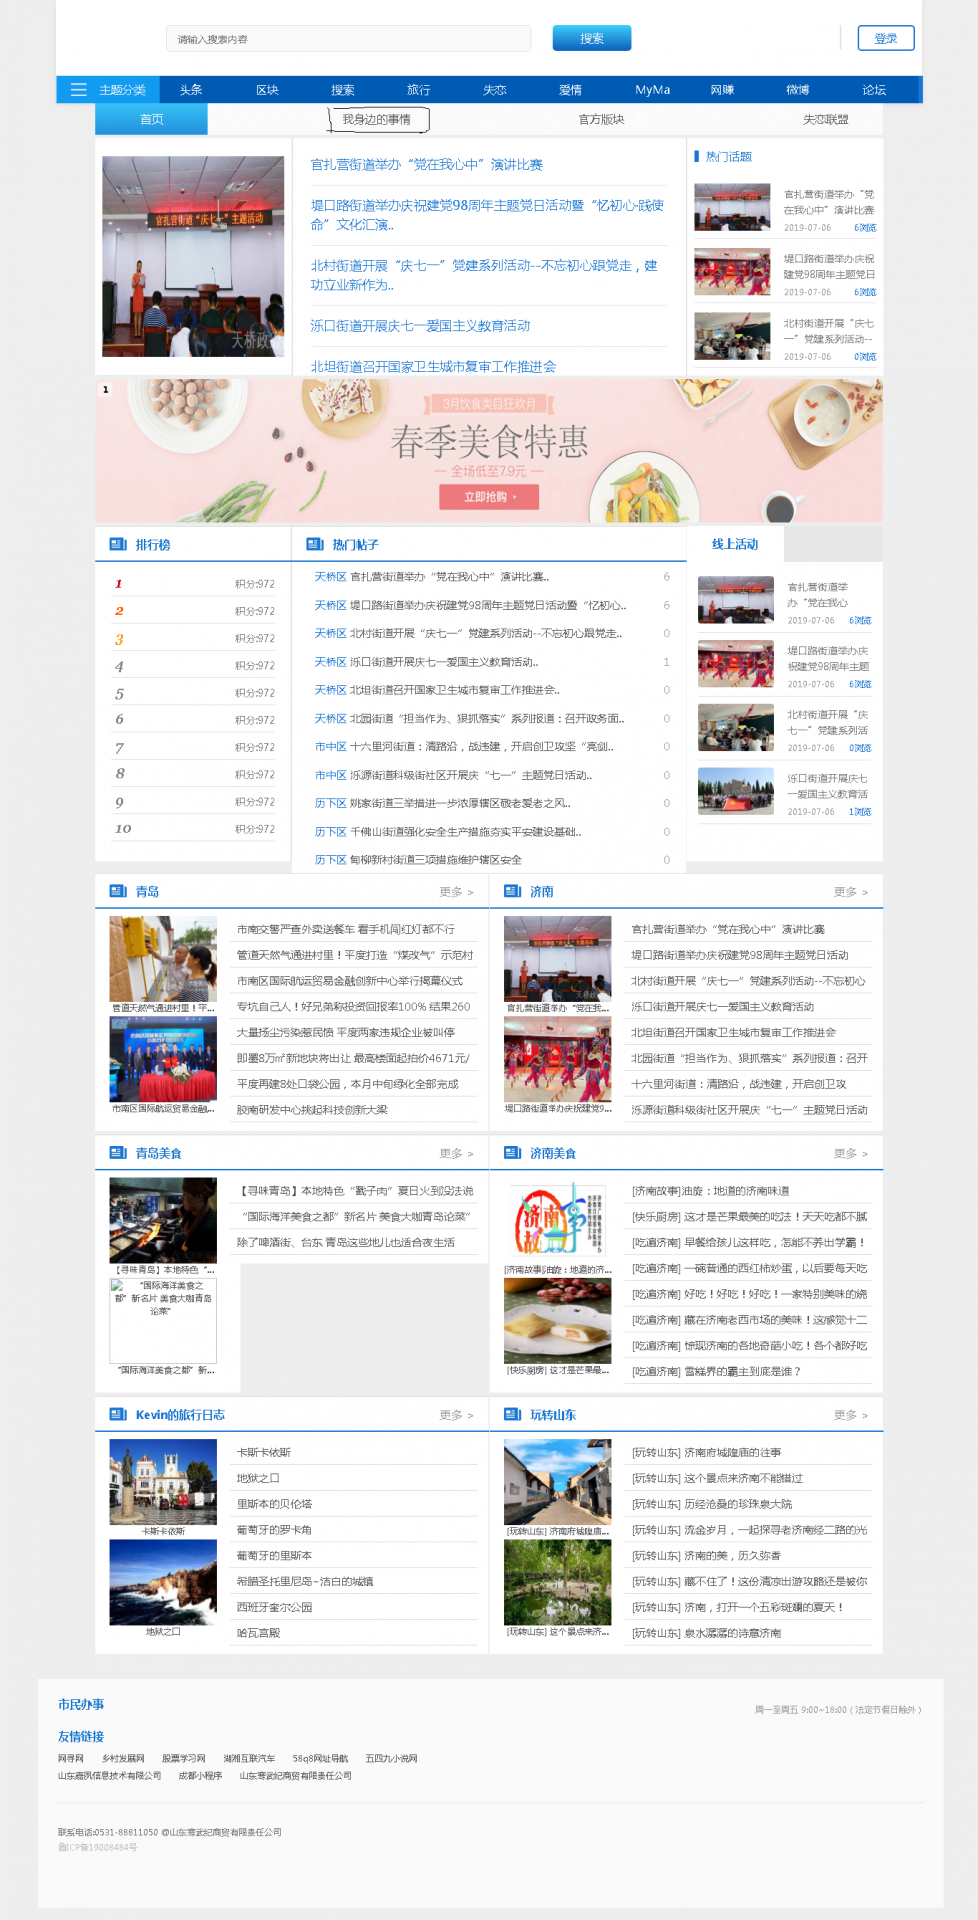Open the 乡村发展网 friendly link

click(x=123, y=1758)
